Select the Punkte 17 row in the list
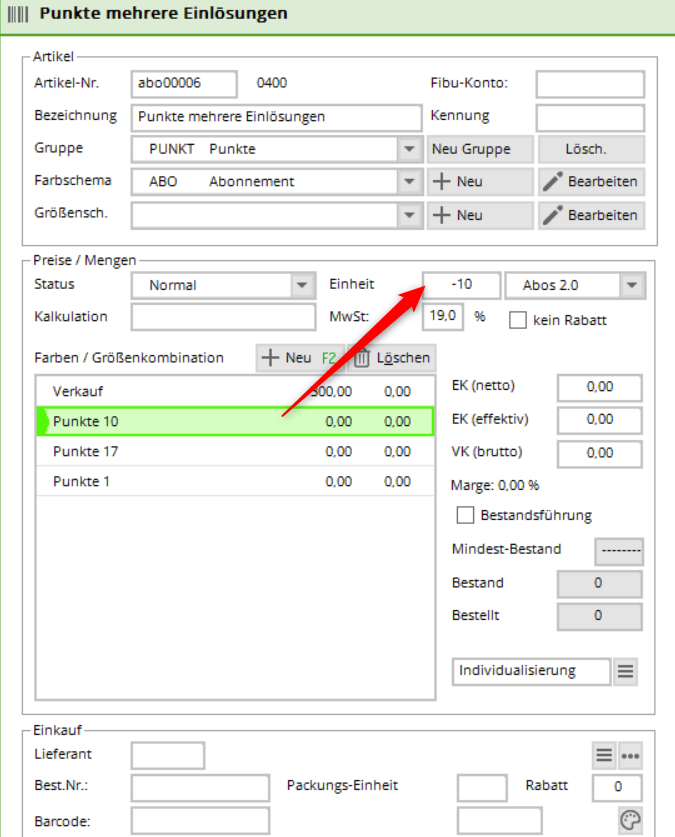This screenshot has width=675, height=837. pos(235,451)
